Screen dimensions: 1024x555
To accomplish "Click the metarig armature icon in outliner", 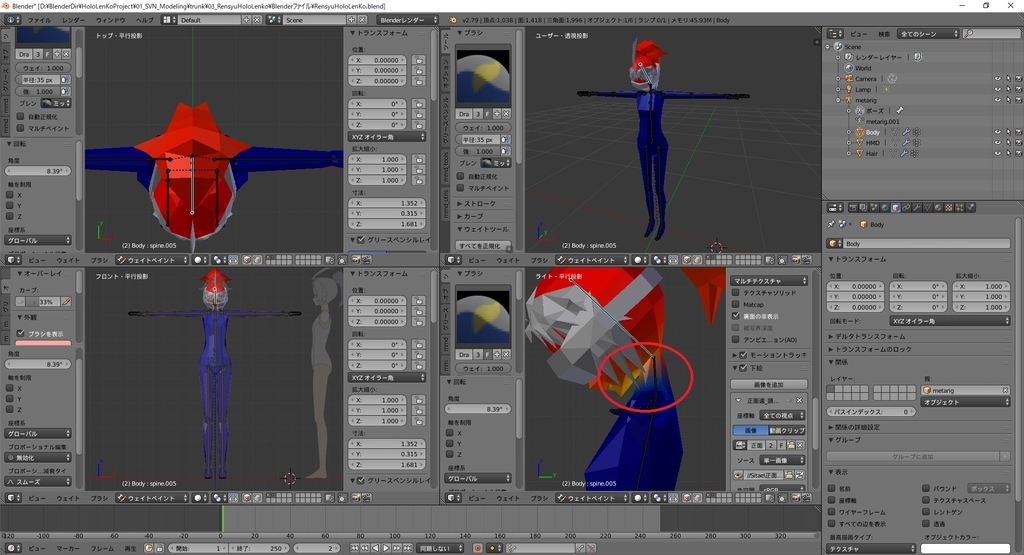I will [849, 100].
